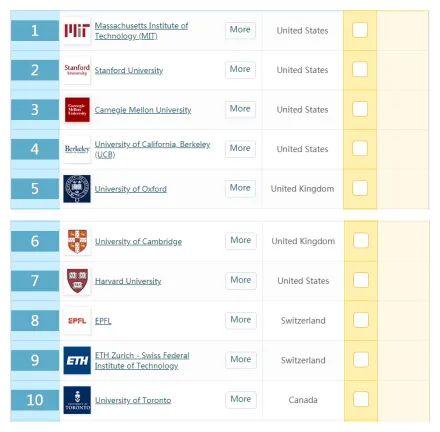Expand More for University of Cambridge
Image resolution: width=440 pixels, height=432 pixels.
coord(241,241)
